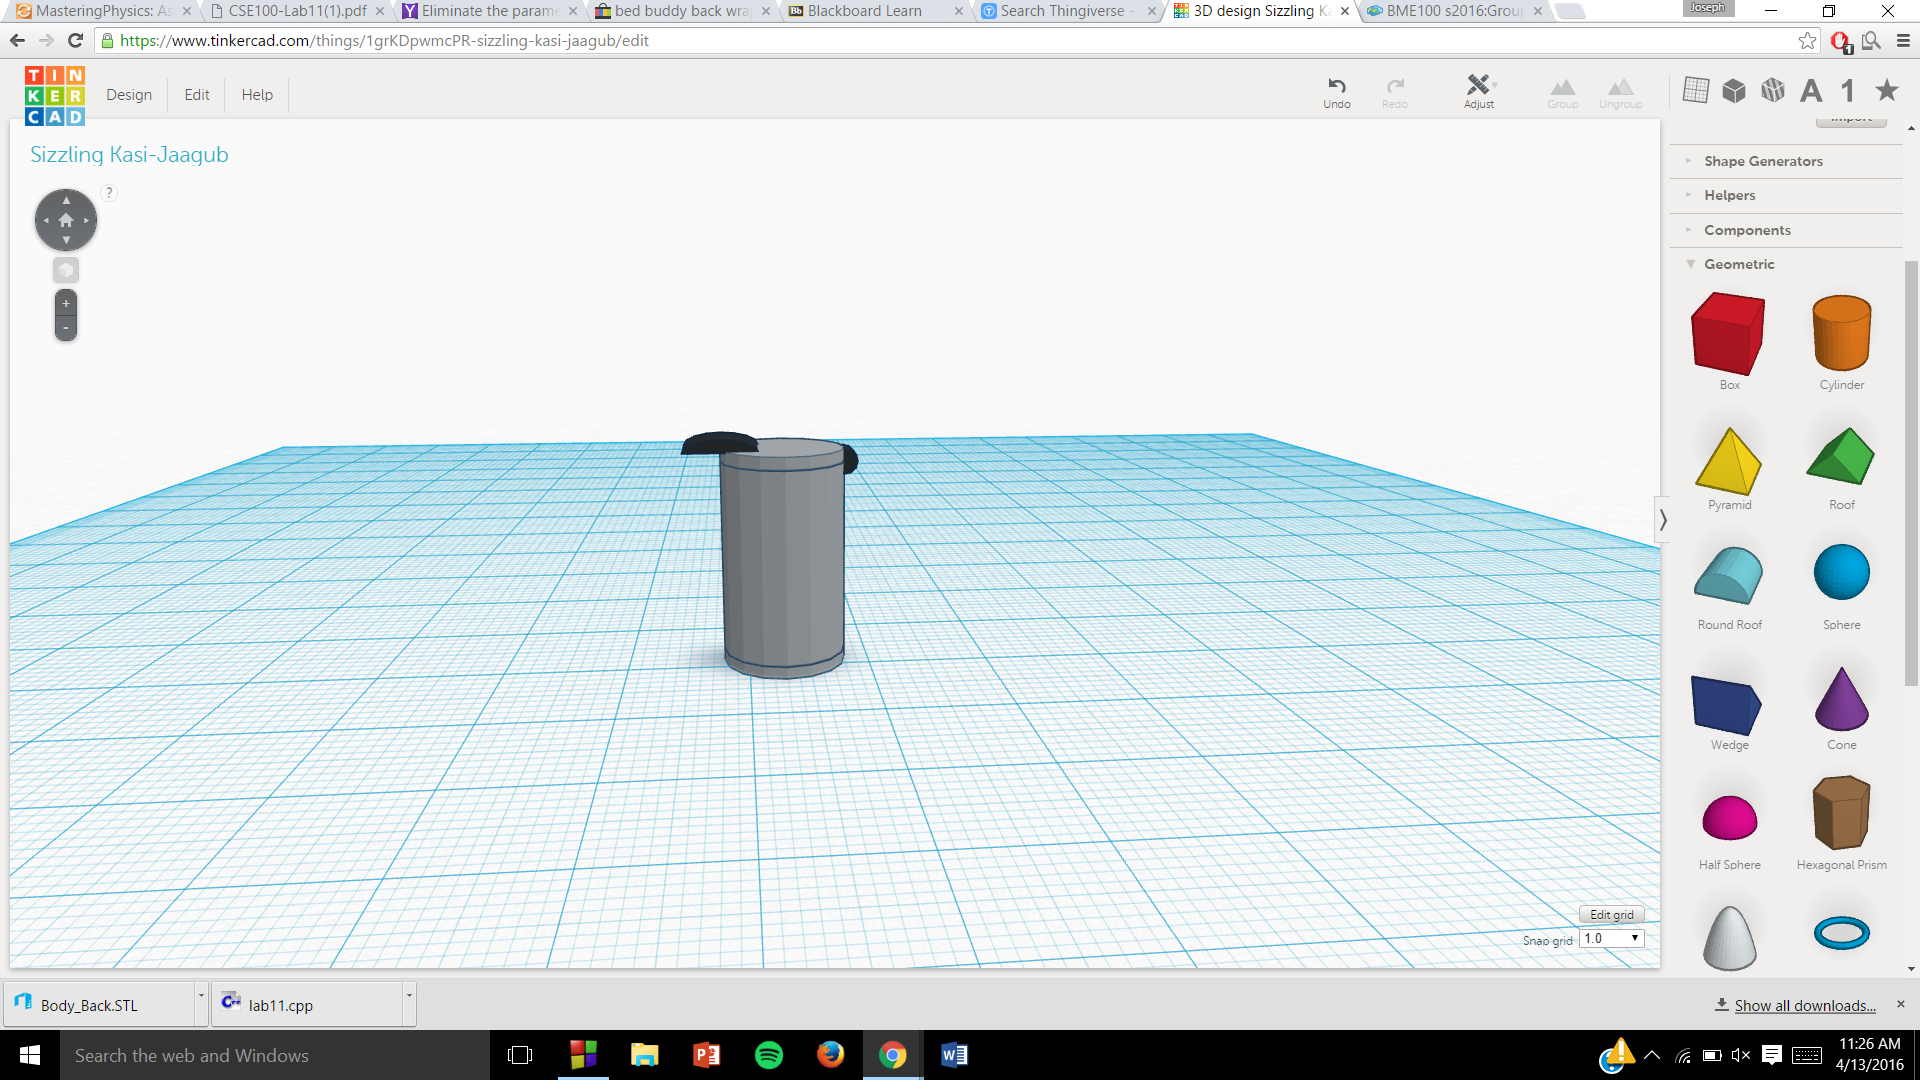
Task: Expand the Shape Generators section
Action: 1763,161
